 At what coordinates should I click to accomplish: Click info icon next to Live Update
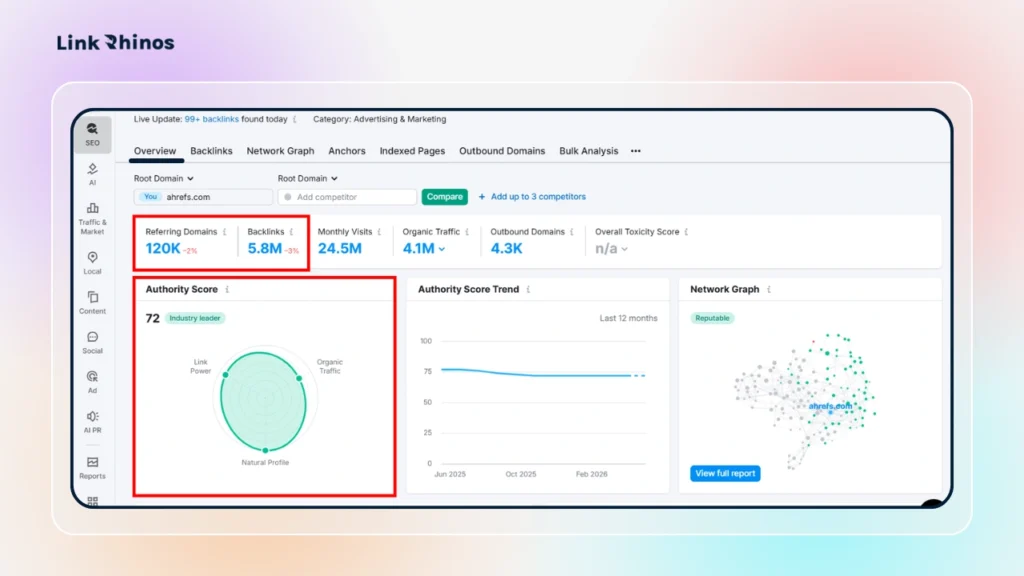pos(295,120)
